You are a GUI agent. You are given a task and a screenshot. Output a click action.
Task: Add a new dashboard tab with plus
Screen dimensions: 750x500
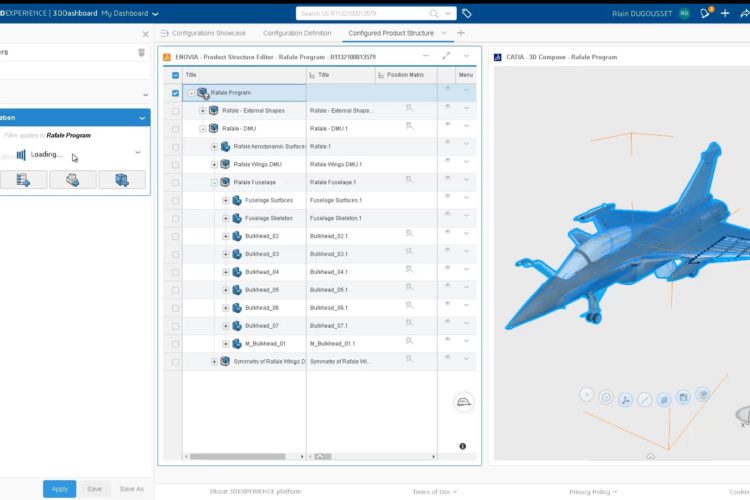[461, 33]
